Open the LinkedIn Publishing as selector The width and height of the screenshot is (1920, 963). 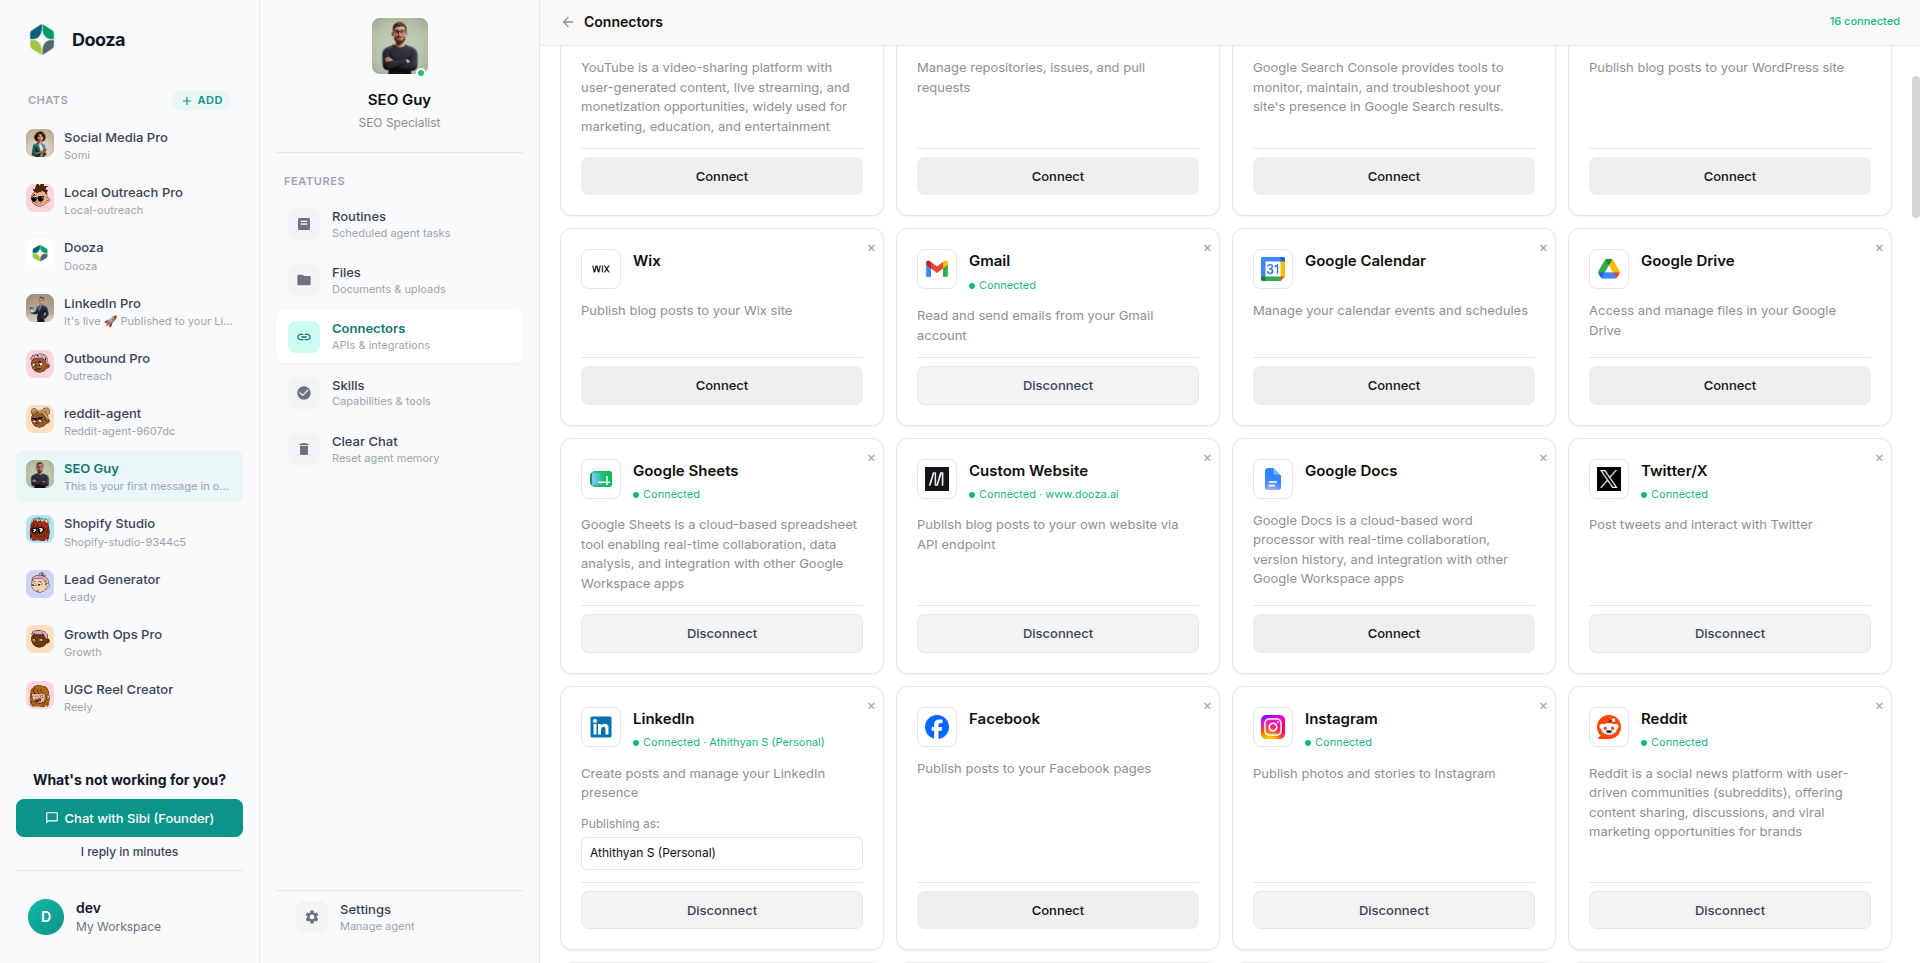point(722,853)
